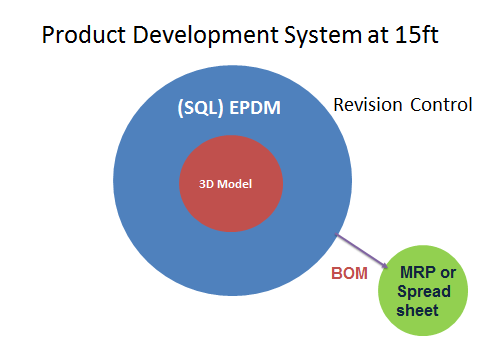480x360 pixels.
Task: Click "15ft" in the slide title
Action: (x=417, y=35)
